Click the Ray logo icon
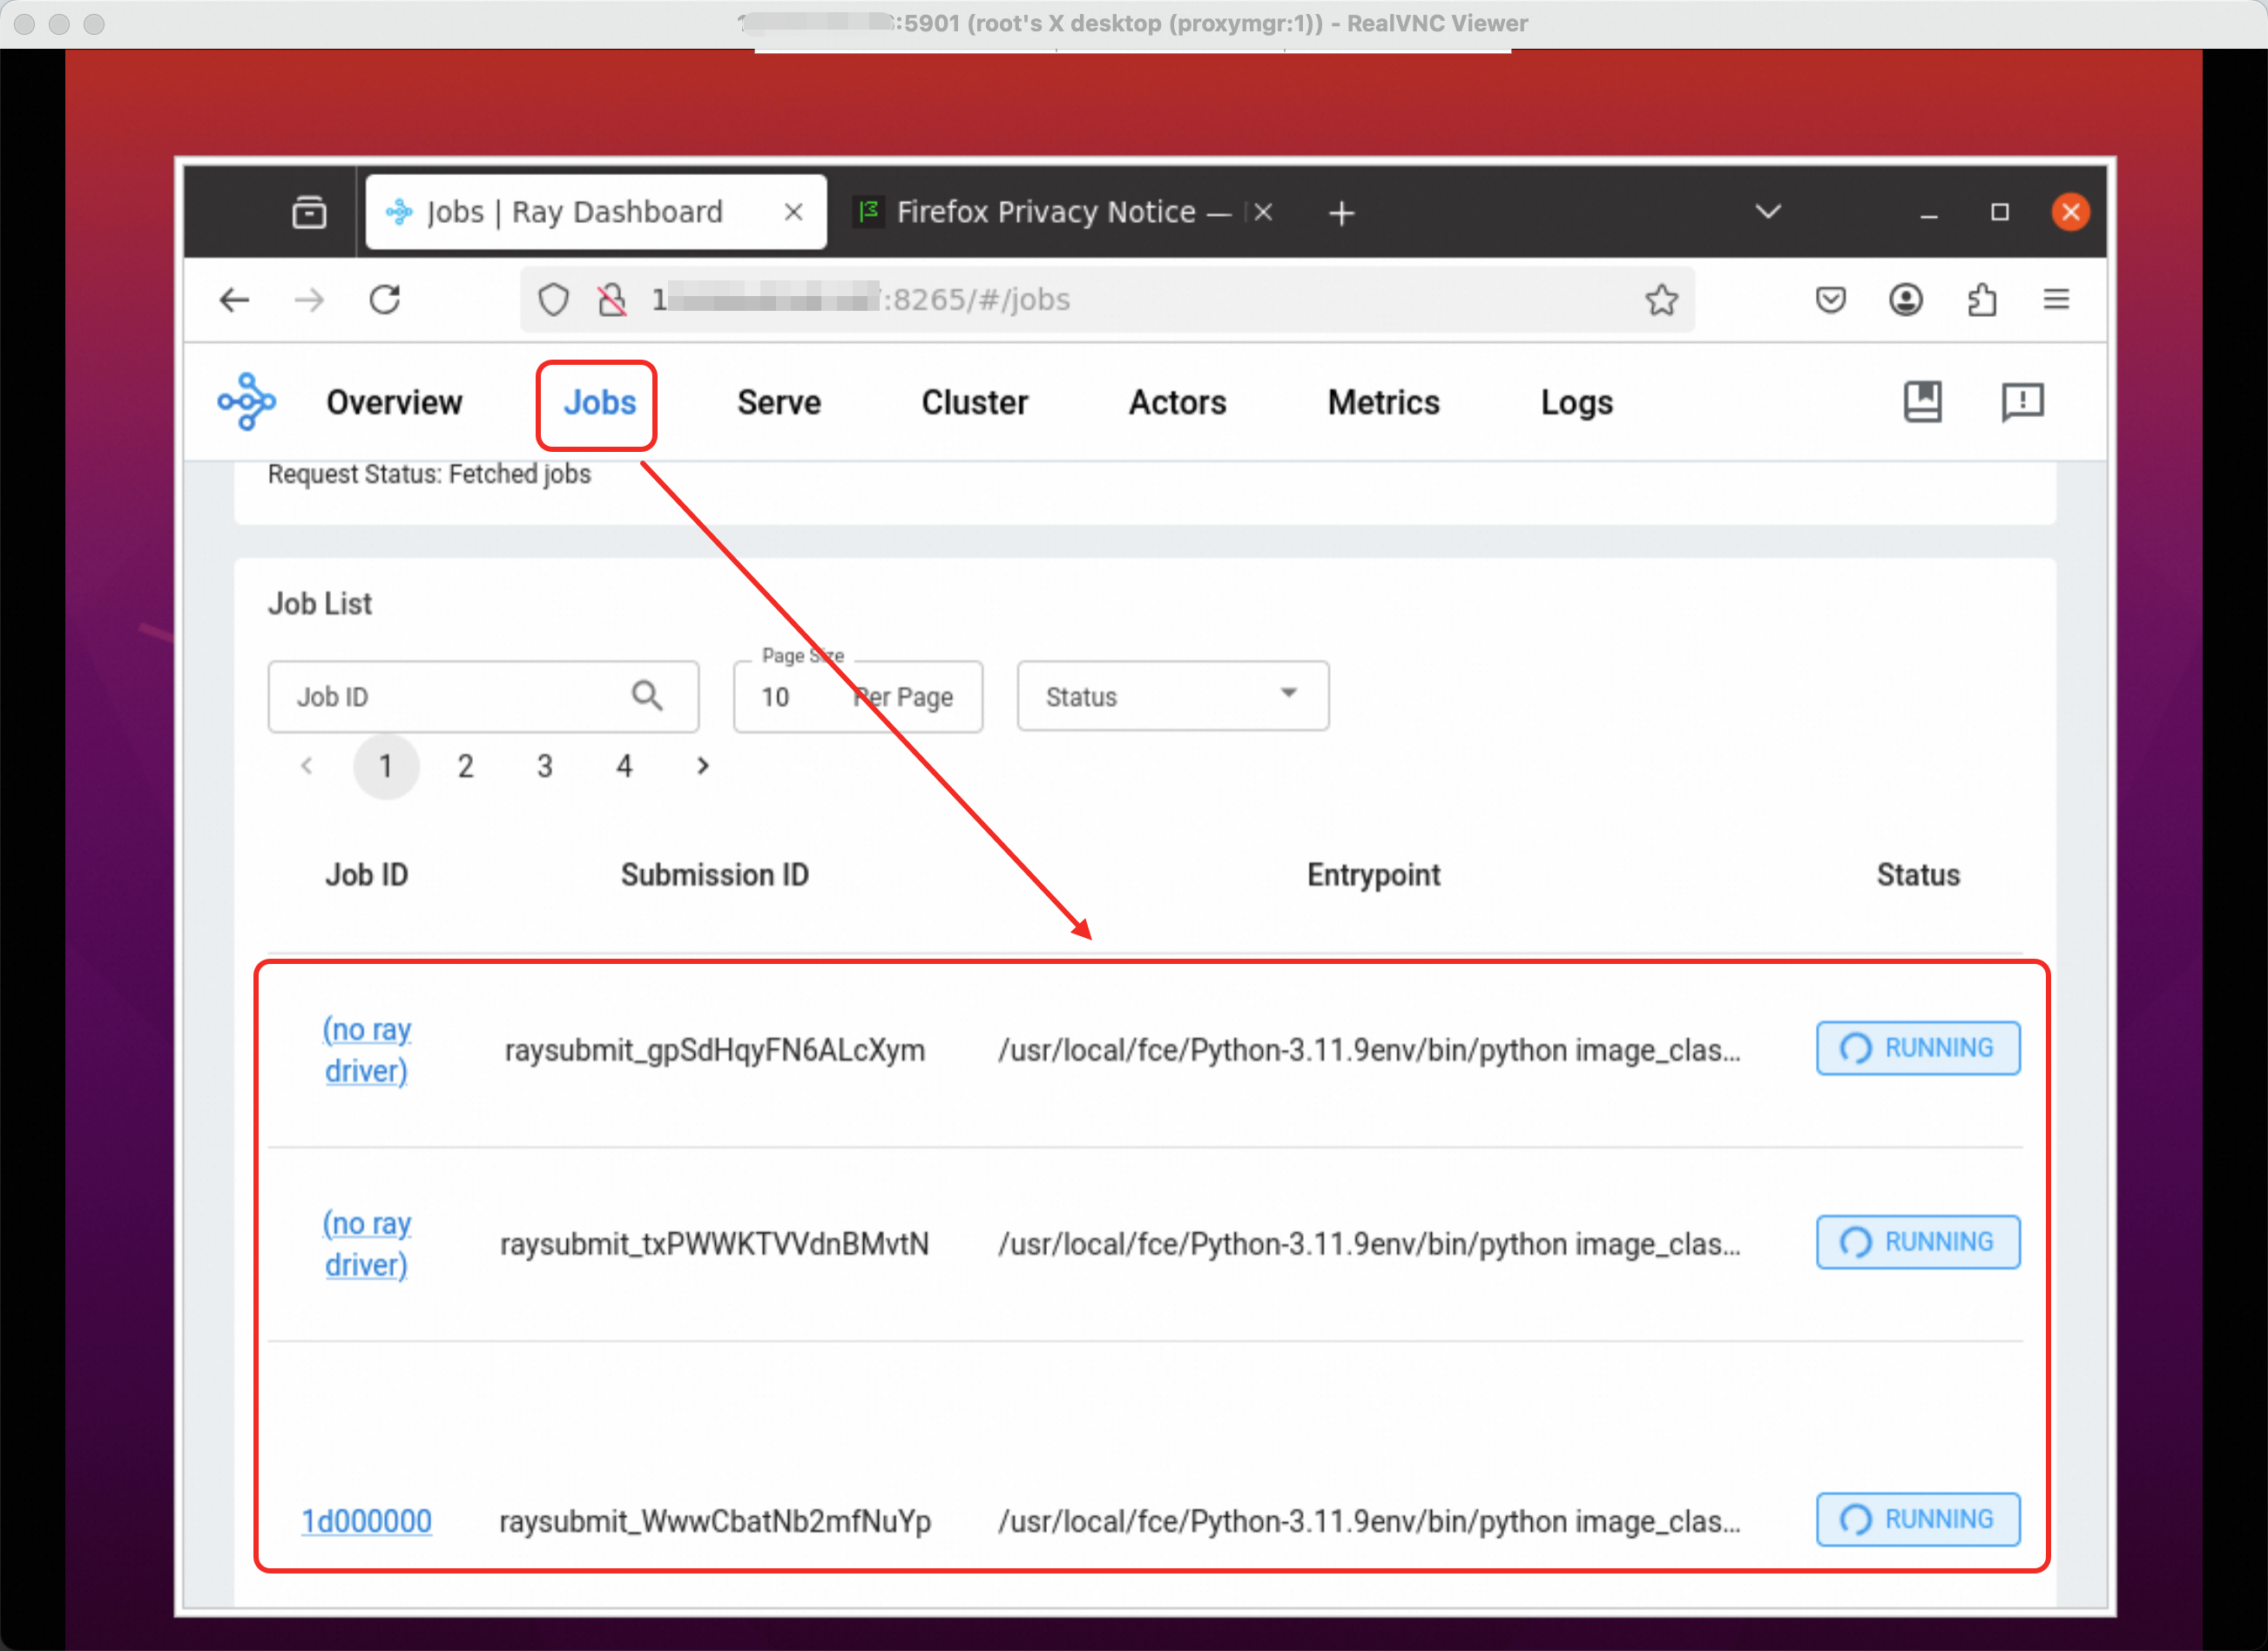This screenshot has height=1651, width=2268. (246, 402)
